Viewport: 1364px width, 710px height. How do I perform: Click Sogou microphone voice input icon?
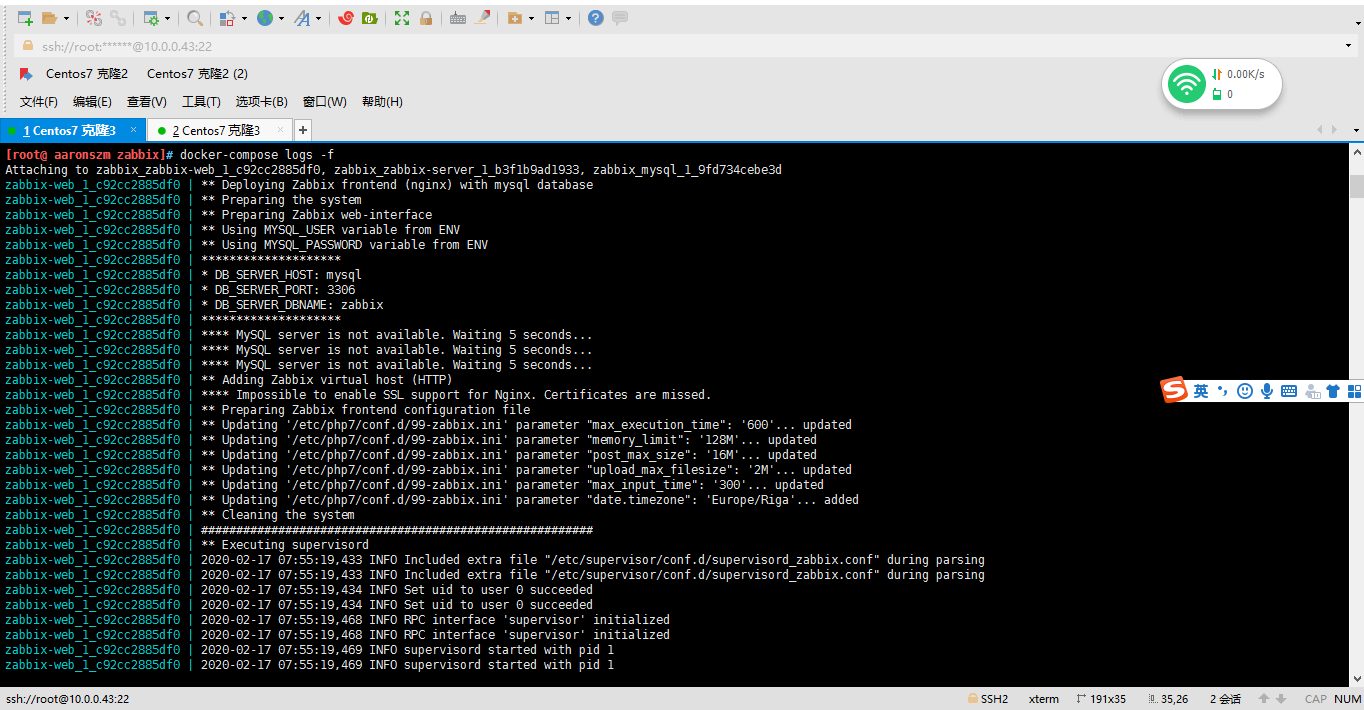click(1267, 391)
